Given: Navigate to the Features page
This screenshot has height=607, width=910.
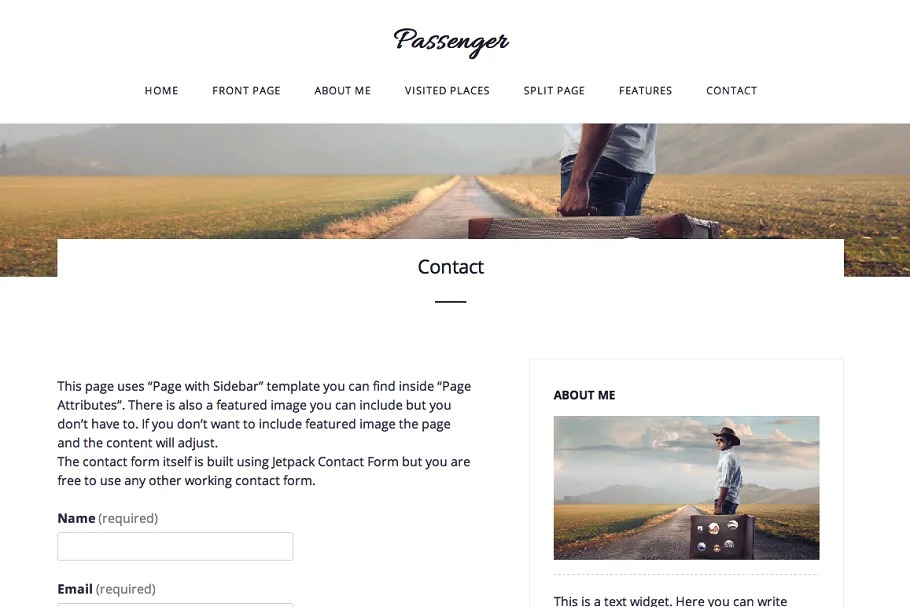Looking at the screenshot, I should [x=645, y=91].
